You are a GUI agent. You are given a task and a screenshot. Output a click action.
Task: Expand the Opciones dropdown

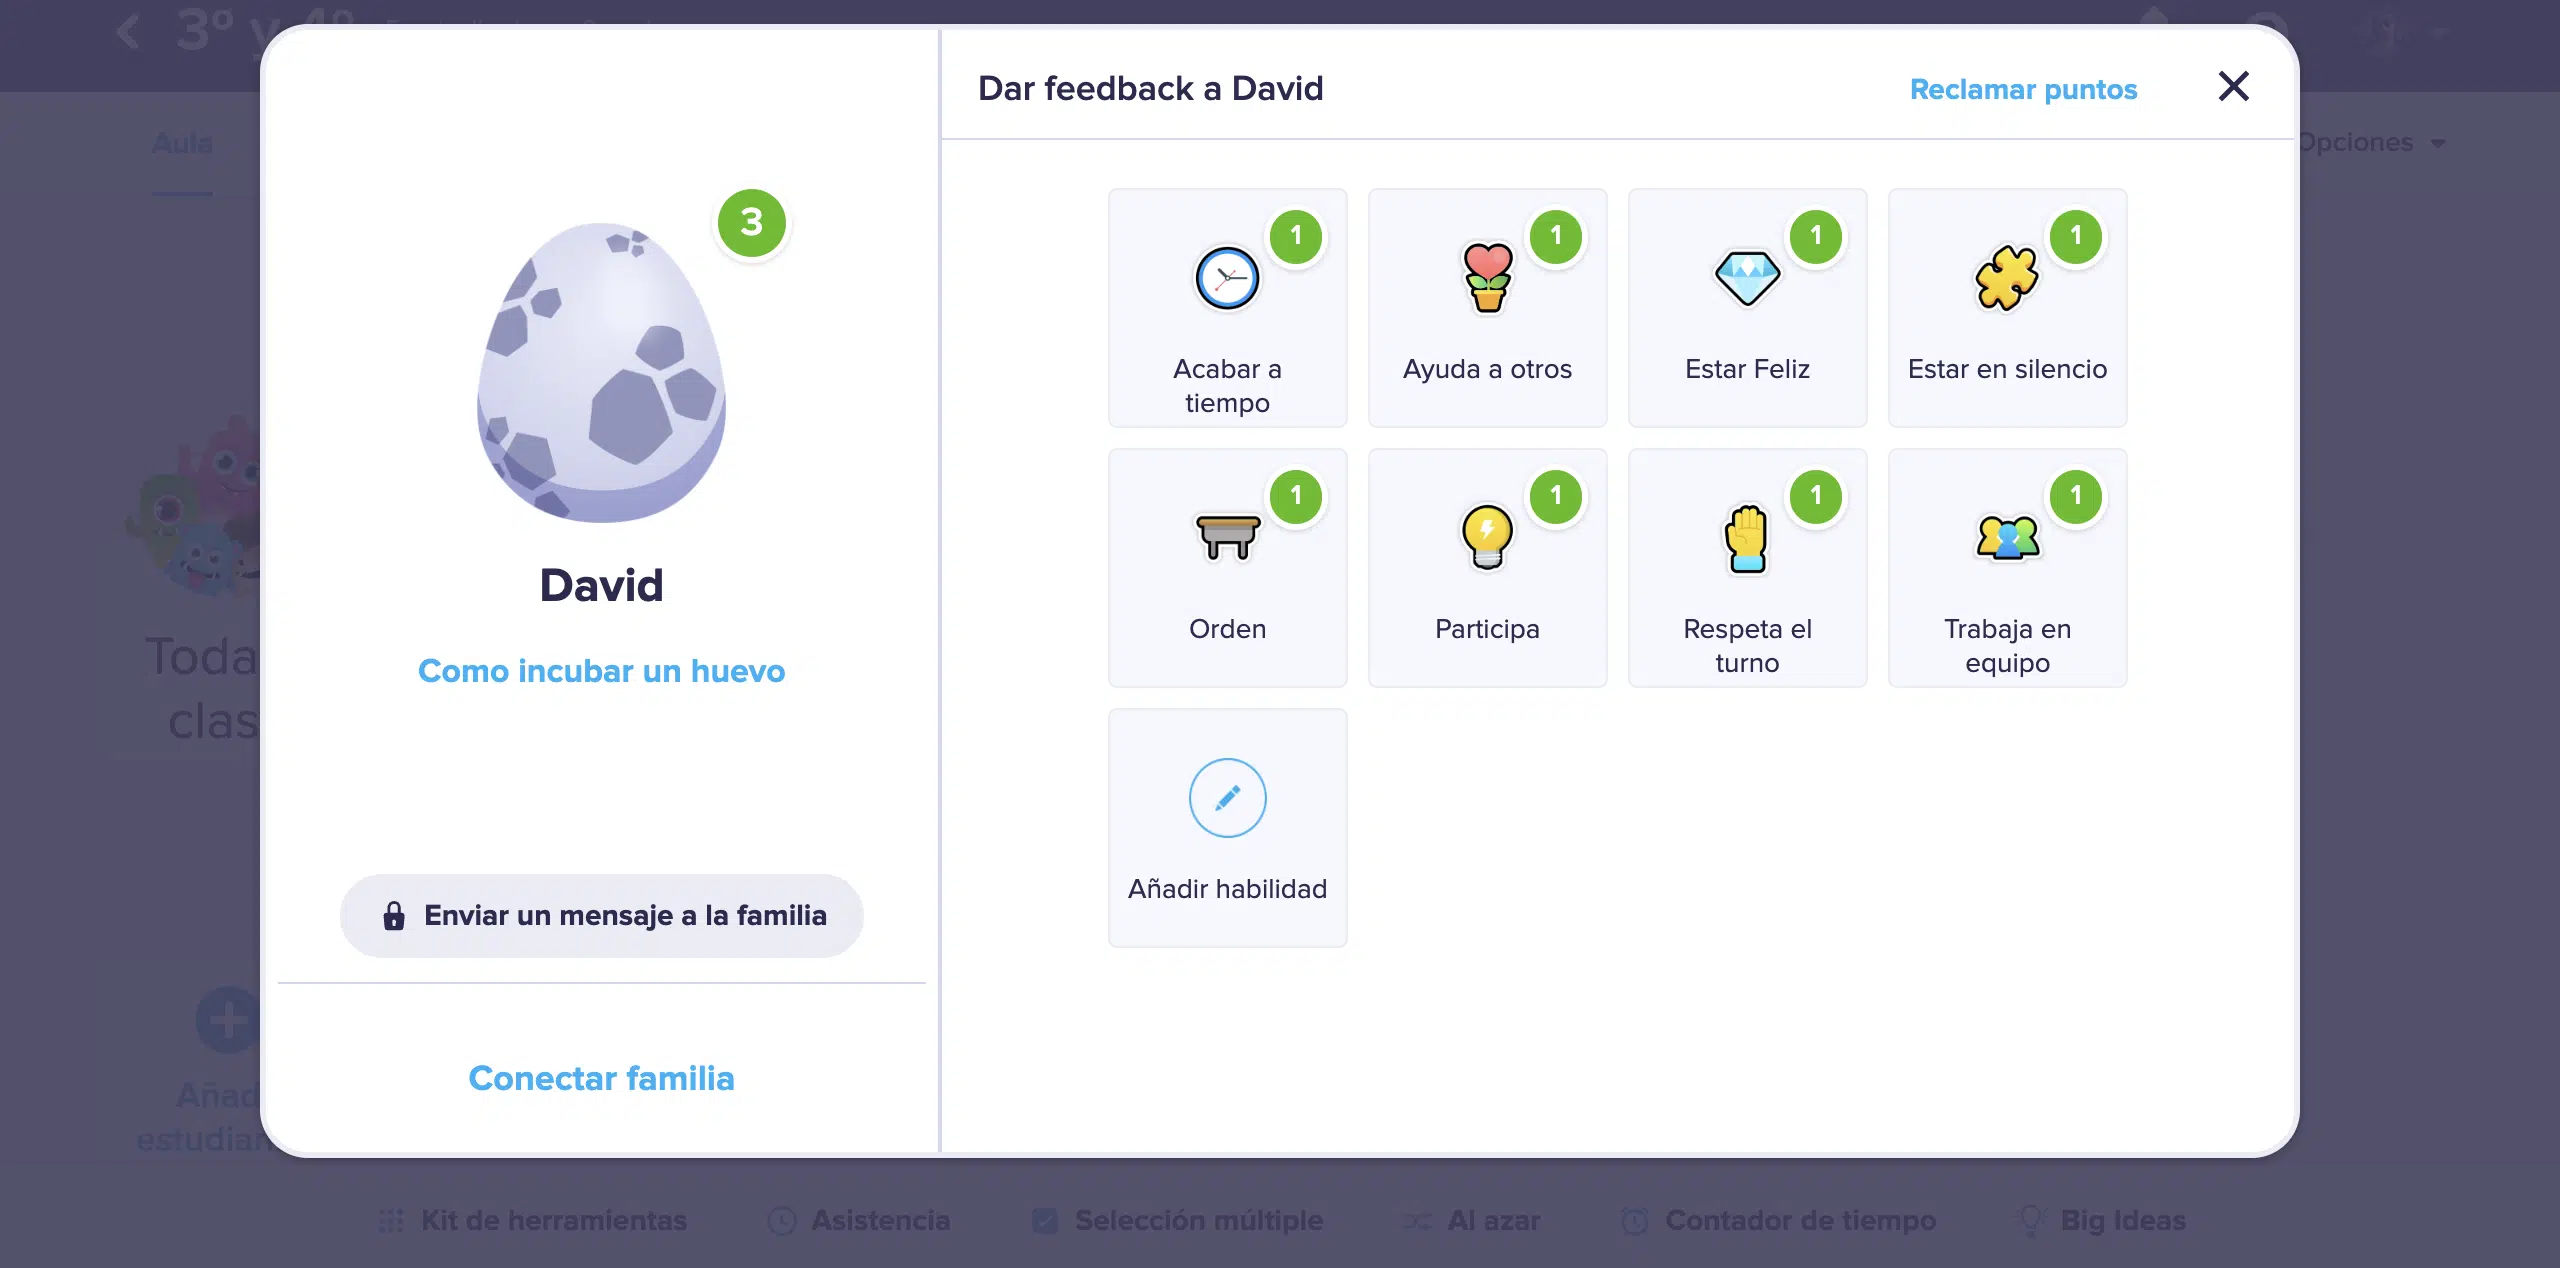[2373, 142]
